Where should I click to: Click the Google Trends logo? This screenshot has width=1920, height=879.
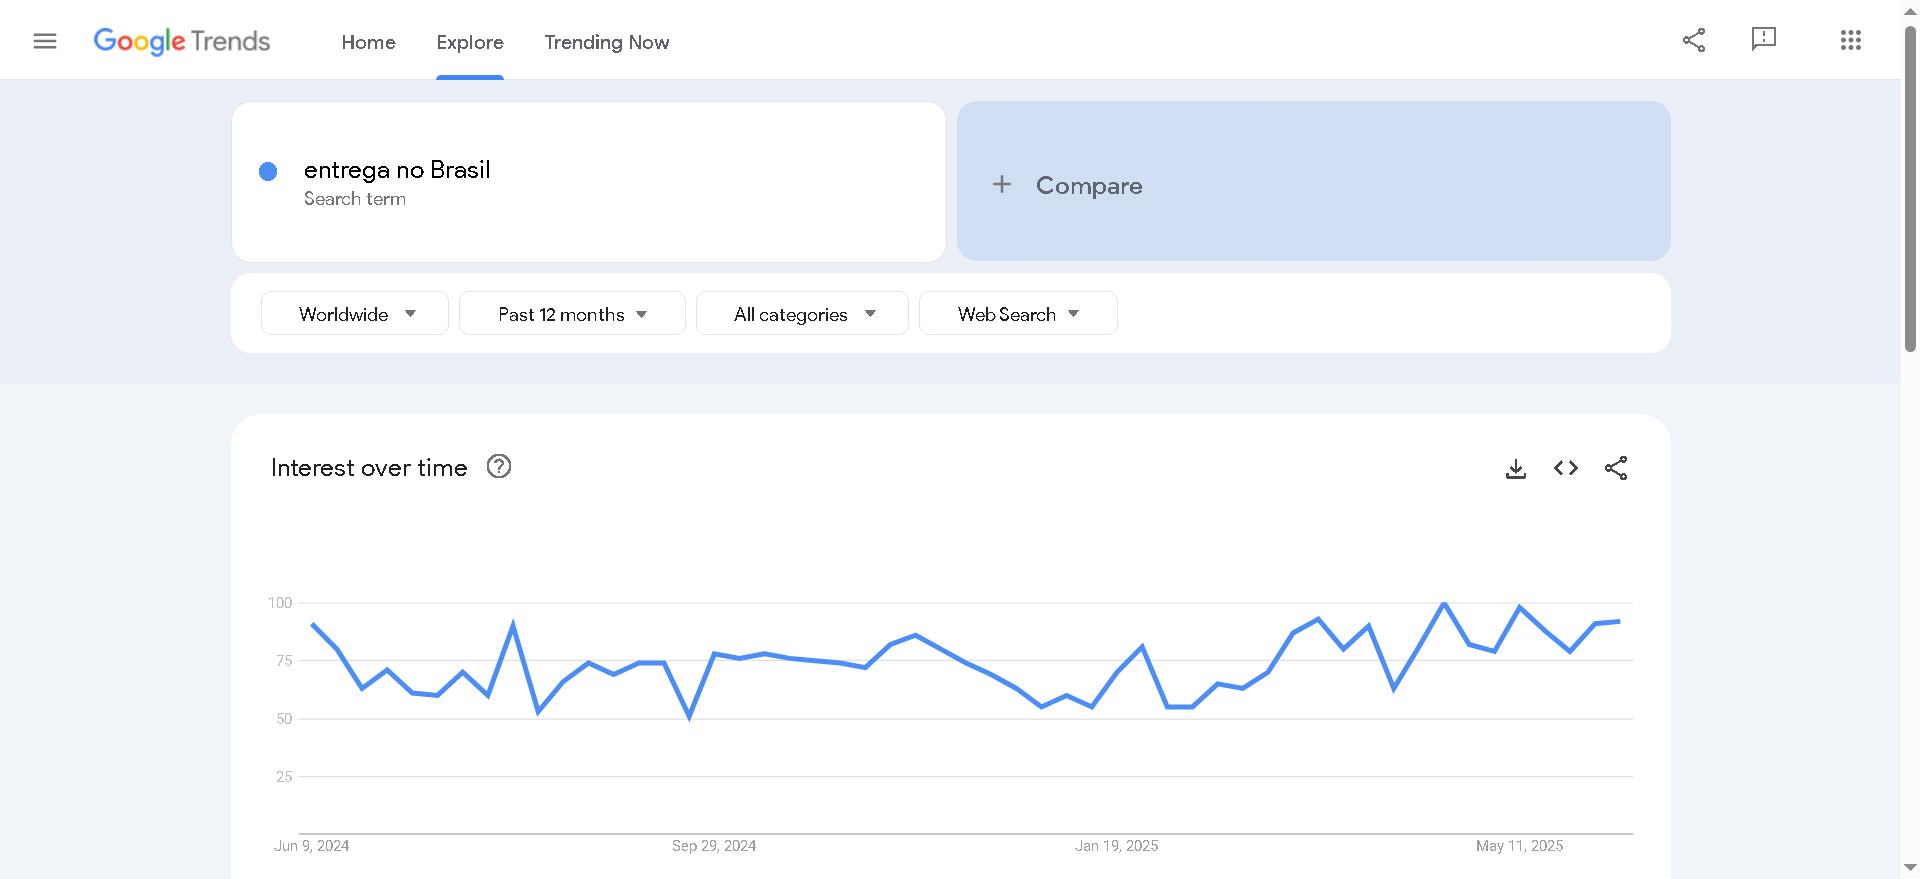[182, 41]
